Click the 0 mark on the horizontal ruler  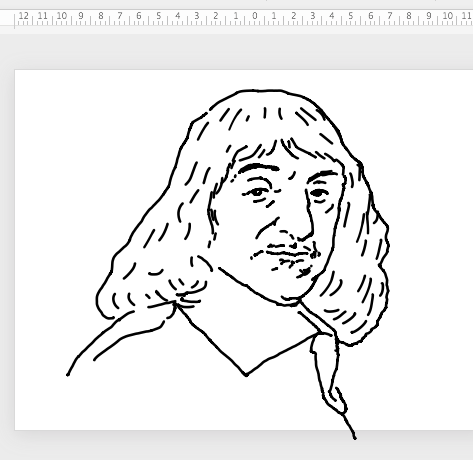click(x=255, y=16)
